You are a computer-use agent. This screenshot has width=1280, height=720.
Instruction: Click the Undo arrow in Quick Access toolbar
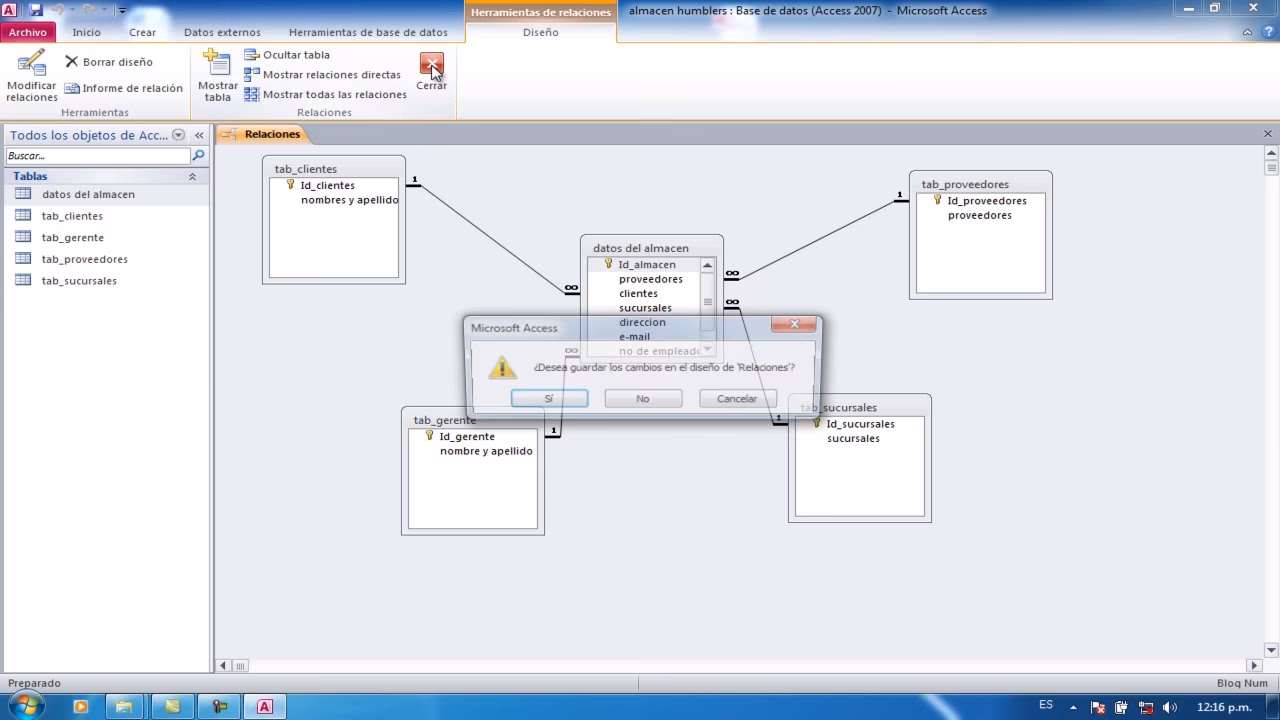click(x=58, y=10)
